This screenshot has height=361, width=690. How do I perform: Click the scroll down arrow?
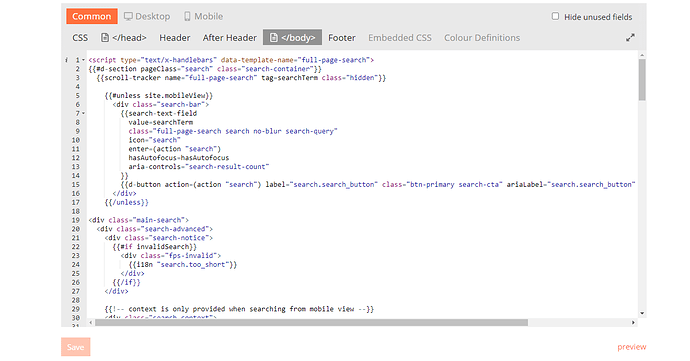point(642,313)
